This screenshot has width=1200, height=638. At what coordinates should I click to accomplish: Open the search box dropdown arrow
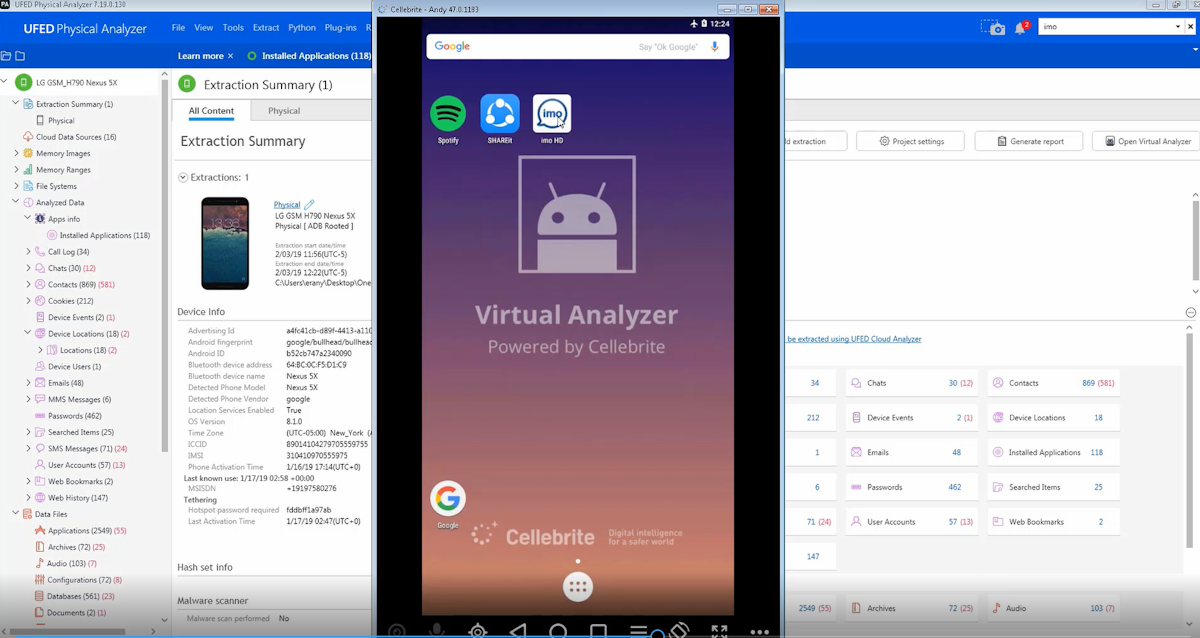(1177, 27)
